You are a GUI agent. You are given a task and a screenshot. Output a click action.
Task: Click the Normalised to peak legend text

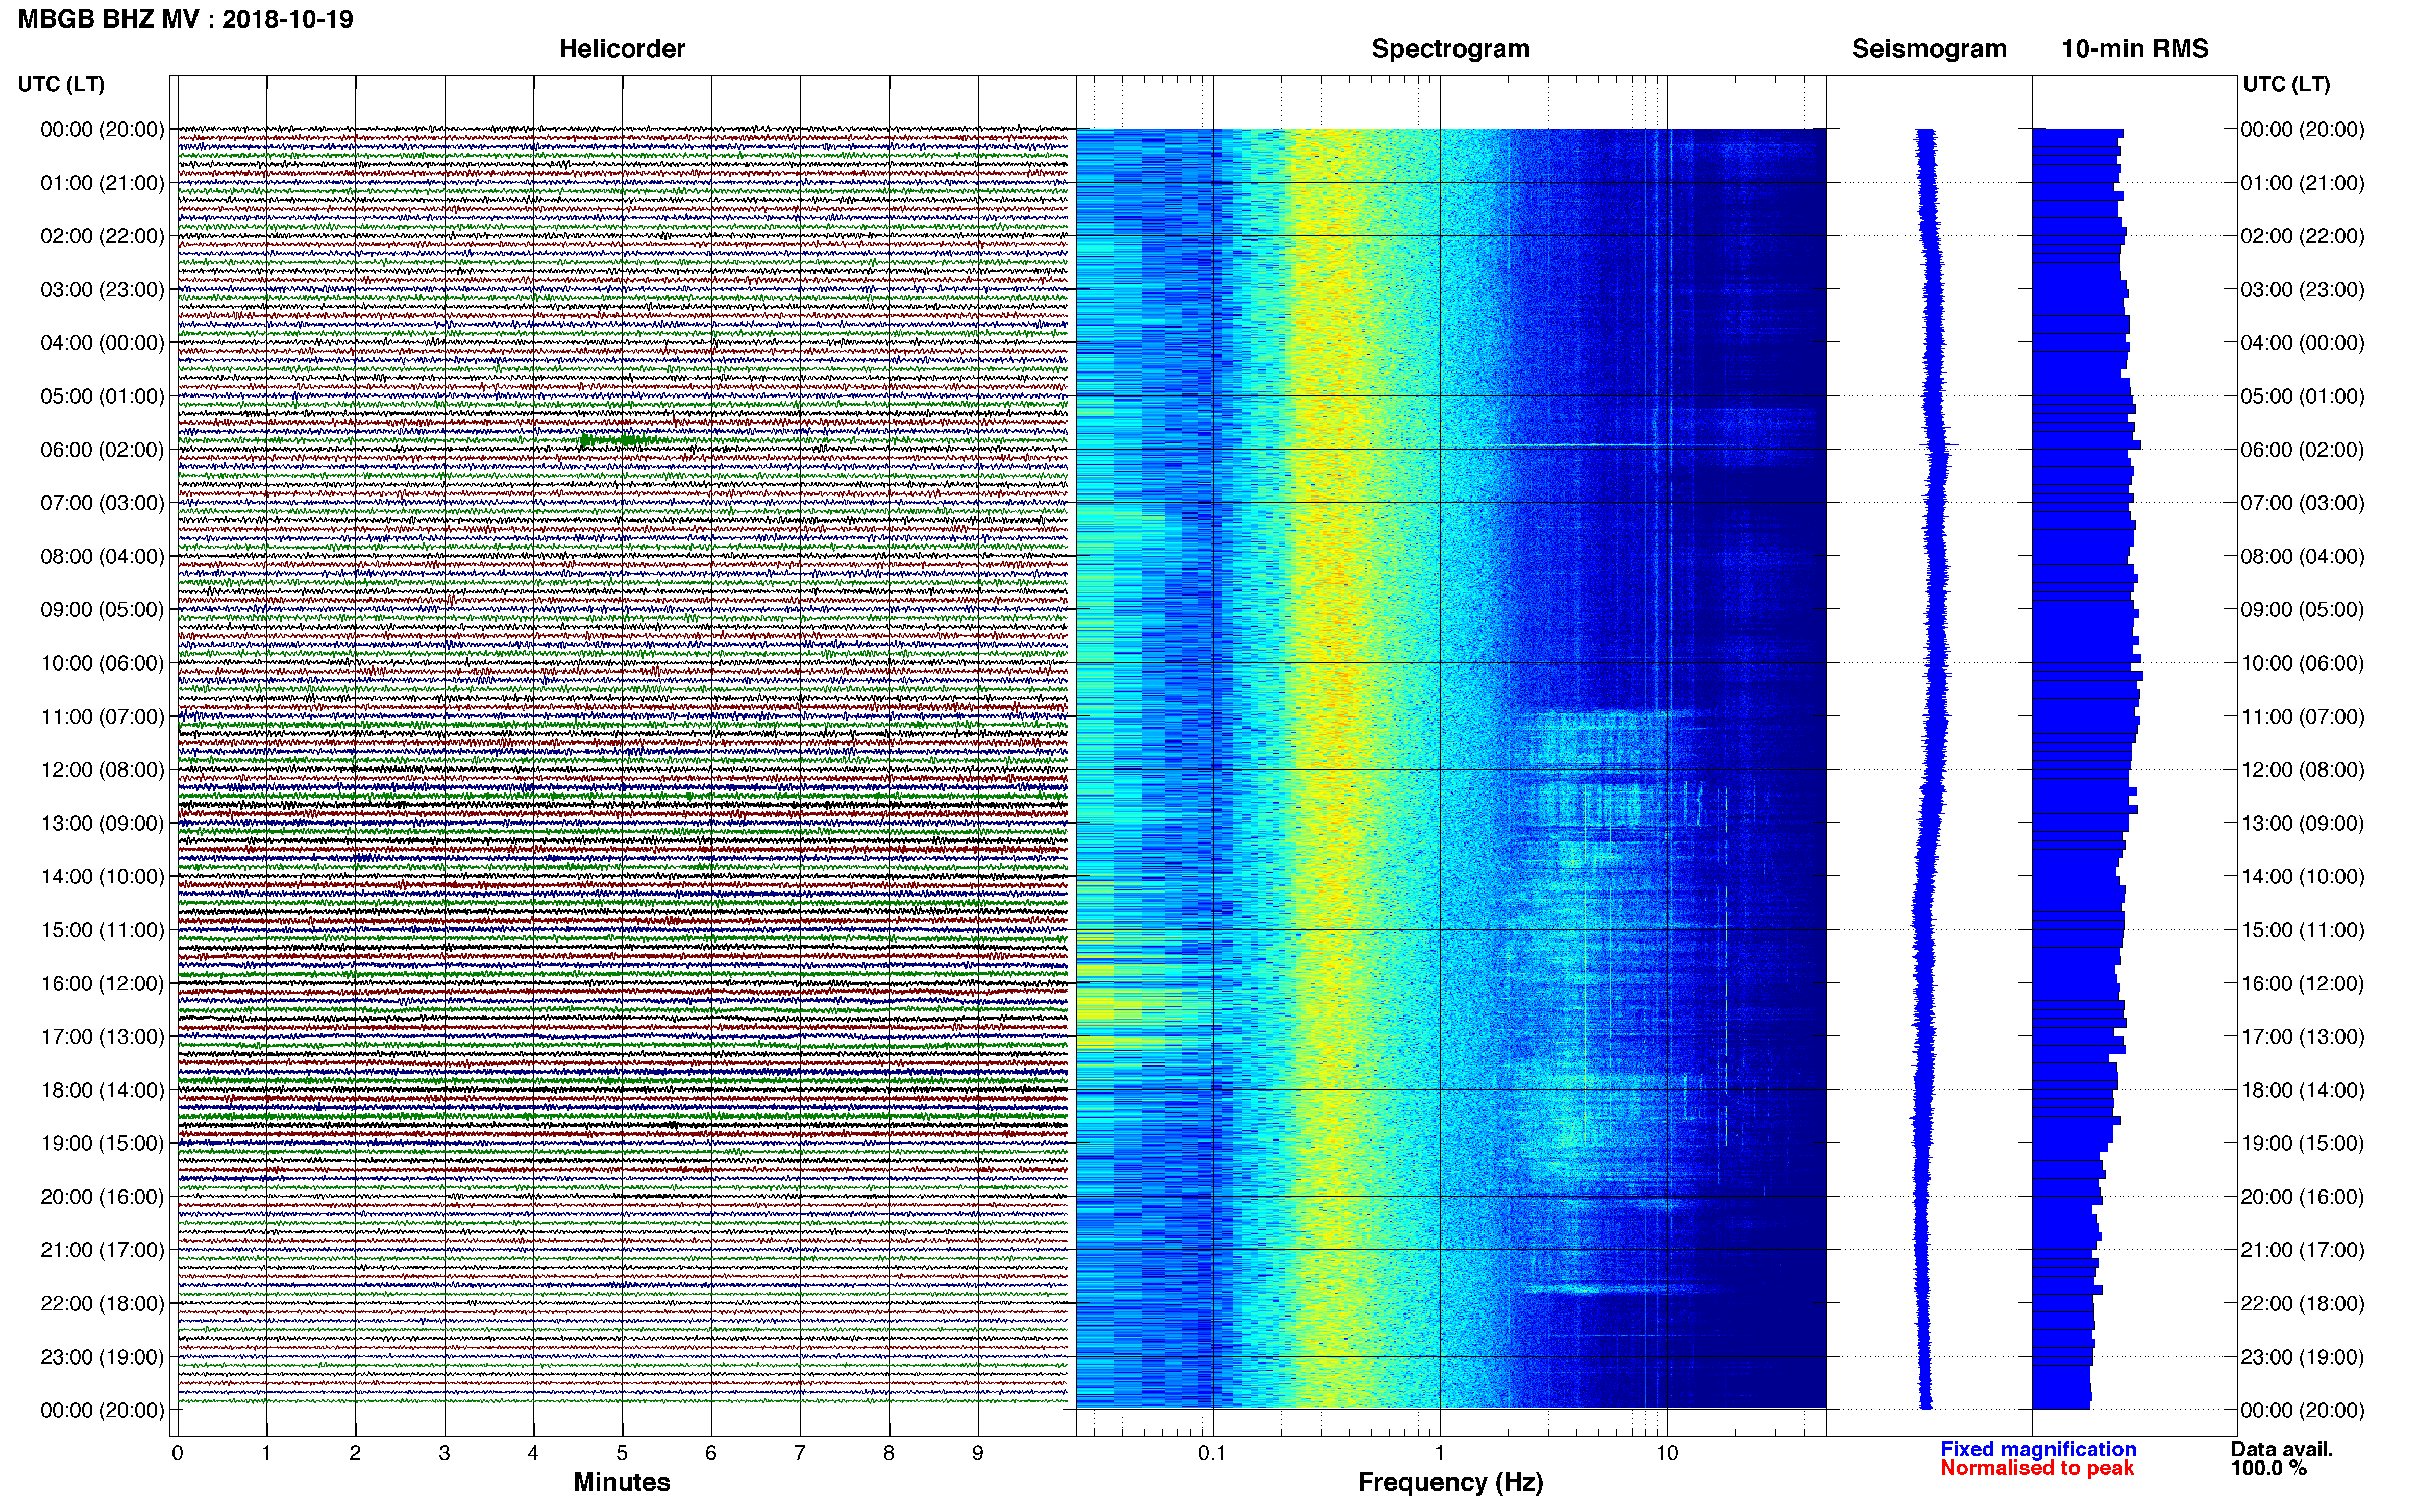coord(2037,1468)
